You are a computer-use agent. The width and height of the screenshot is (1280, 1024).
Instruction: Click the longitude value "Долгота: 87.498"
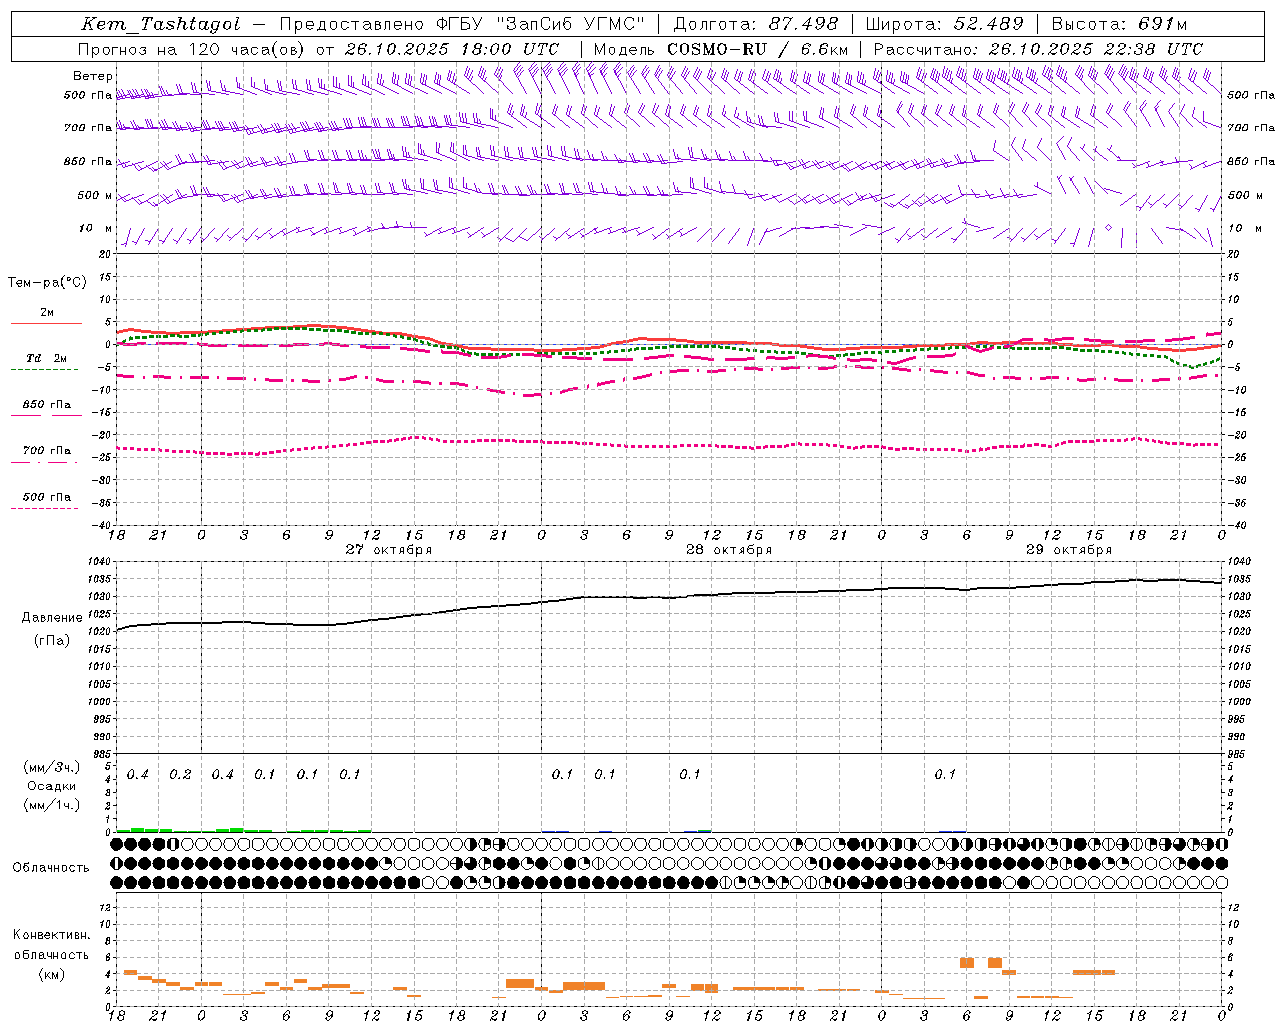(756, 24)
